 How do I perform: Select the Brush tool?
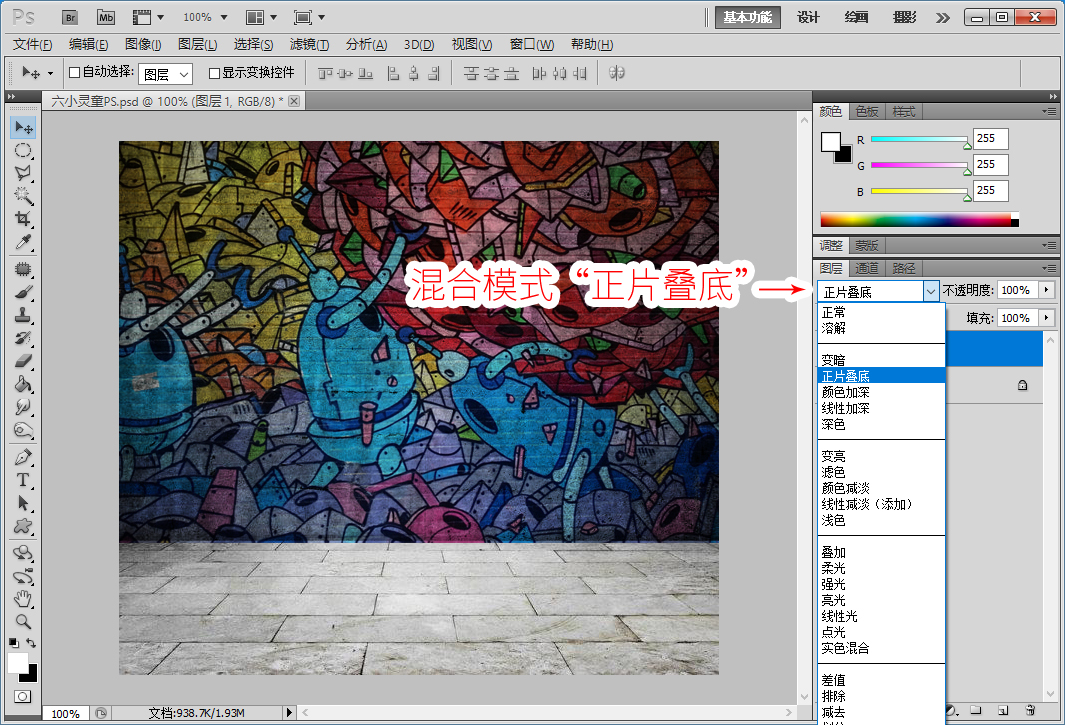pyautogui.click(x=23, y=292)
